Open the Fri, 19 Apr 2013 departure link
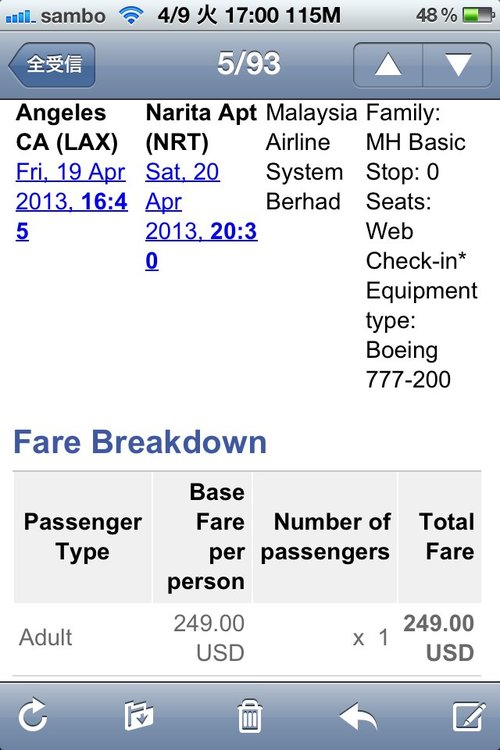 click(x=72, y=201)
